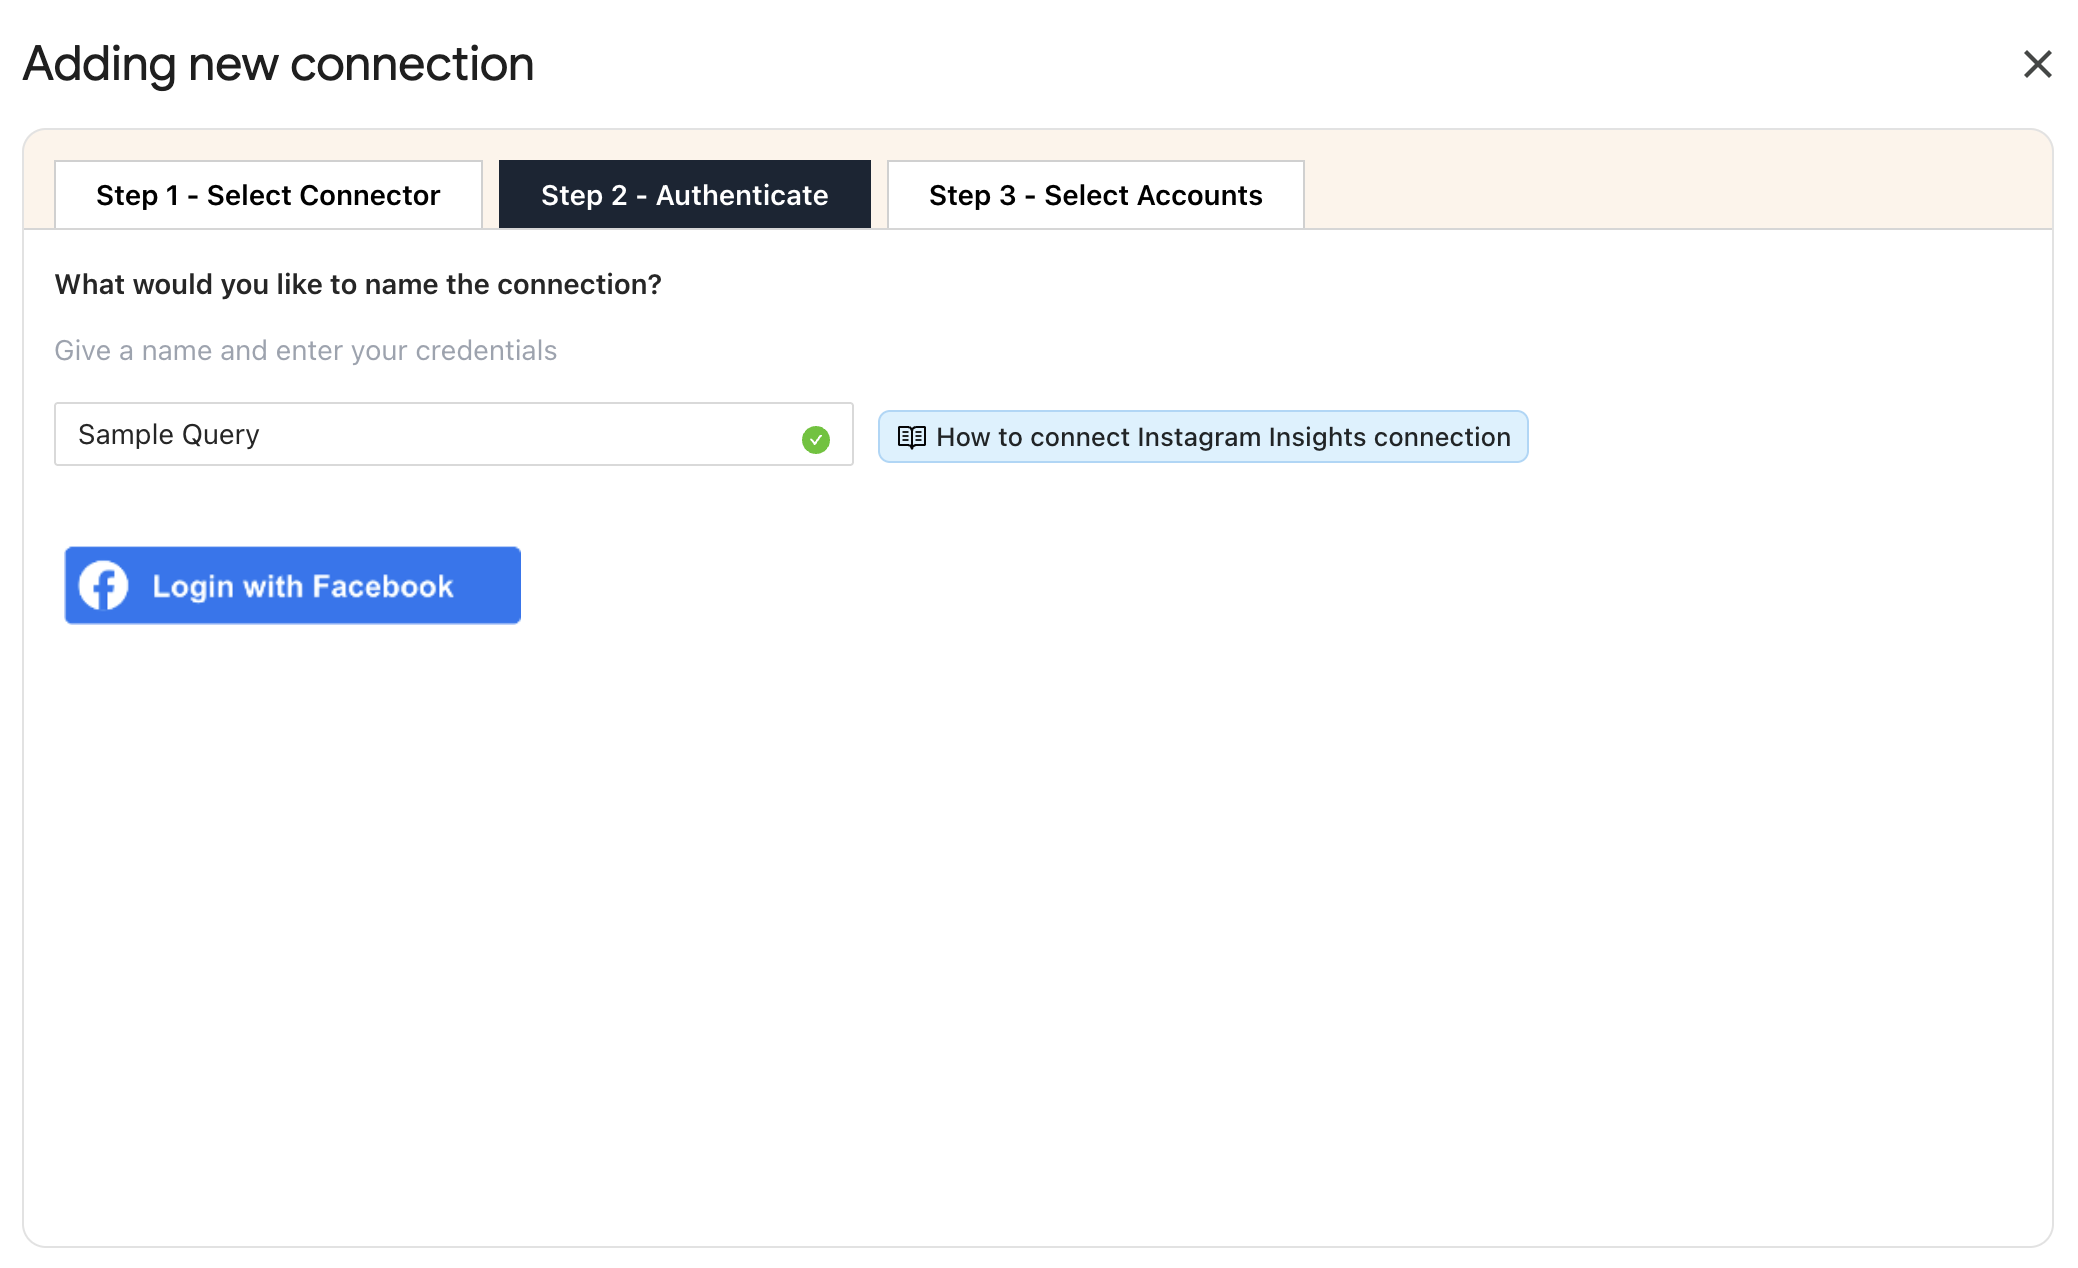Open Step 3 - Select Accounts tab
The height and width of the screenshot is (1268, 2078).
coord(1095,195)
